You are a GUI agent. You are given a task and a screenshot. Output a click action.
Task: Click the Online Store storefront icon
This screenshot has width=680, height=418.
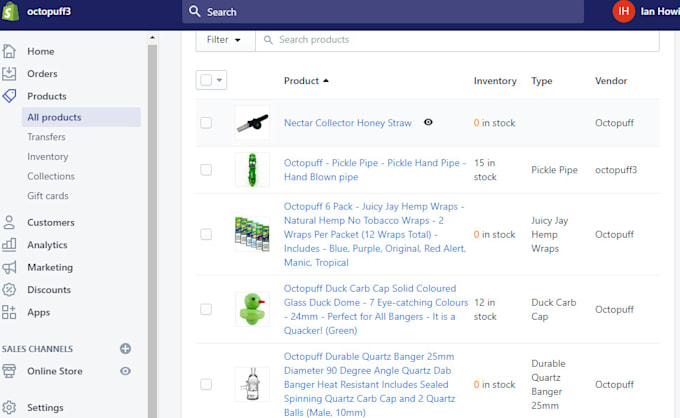click(9, 371)
